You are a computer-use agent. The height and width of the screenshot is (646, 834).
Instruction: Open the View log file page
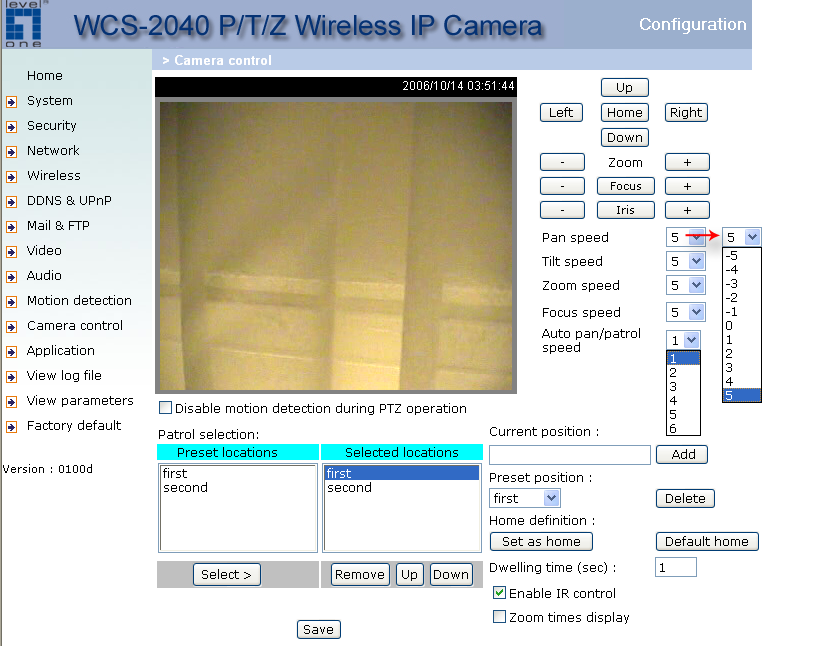click(64, 375)
